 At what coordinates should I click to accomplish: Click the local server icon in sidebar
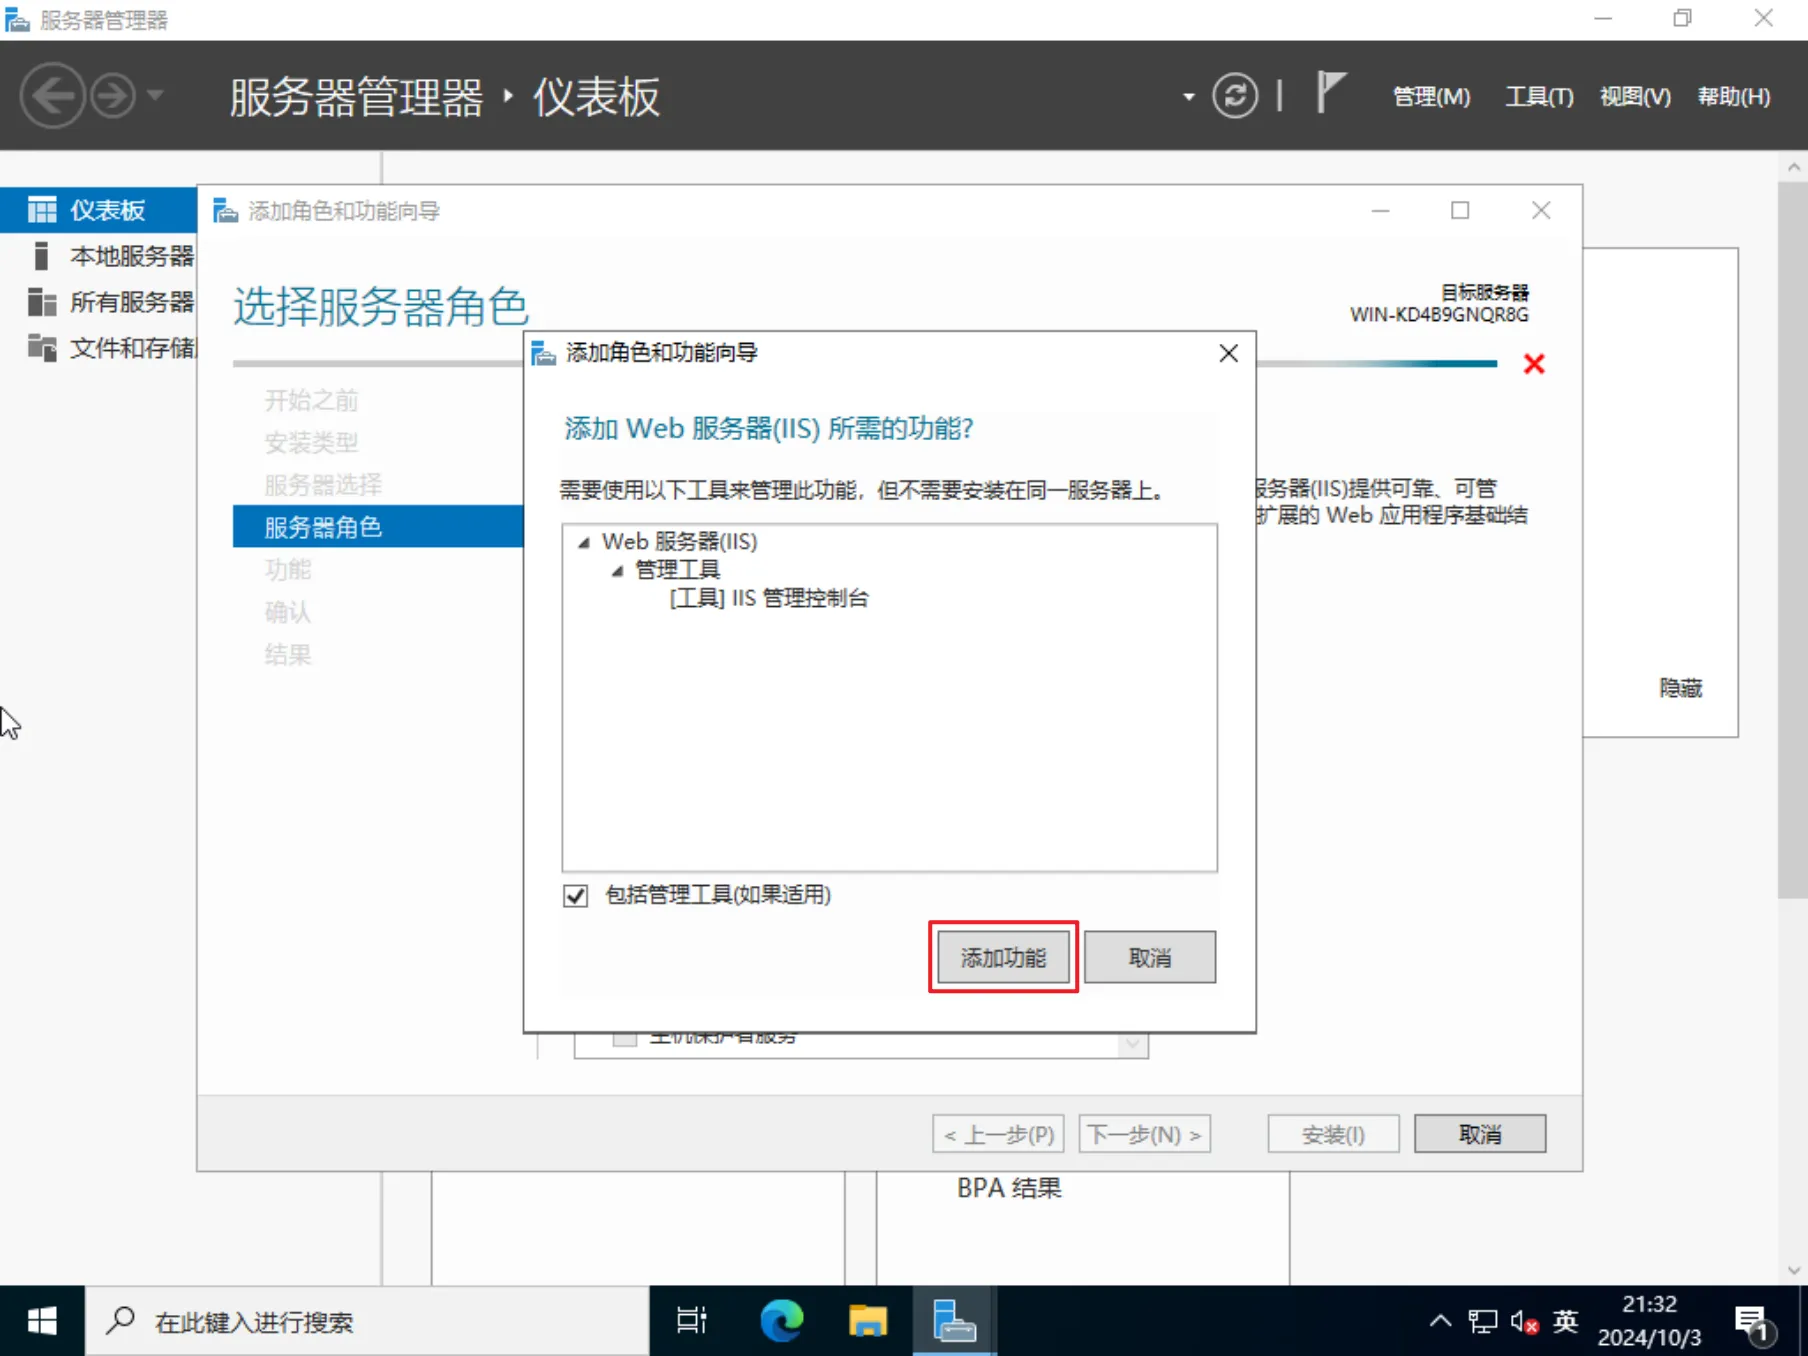click(41, 256)
